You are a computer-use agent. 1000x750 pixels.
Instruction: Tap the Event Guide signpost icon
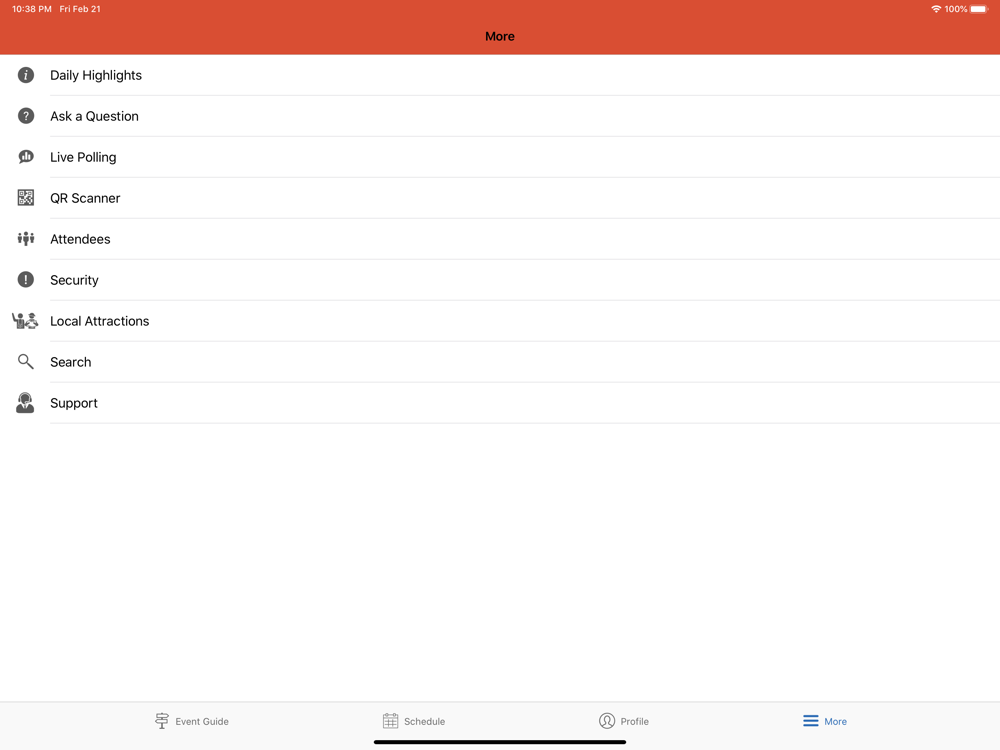point(162,721)
